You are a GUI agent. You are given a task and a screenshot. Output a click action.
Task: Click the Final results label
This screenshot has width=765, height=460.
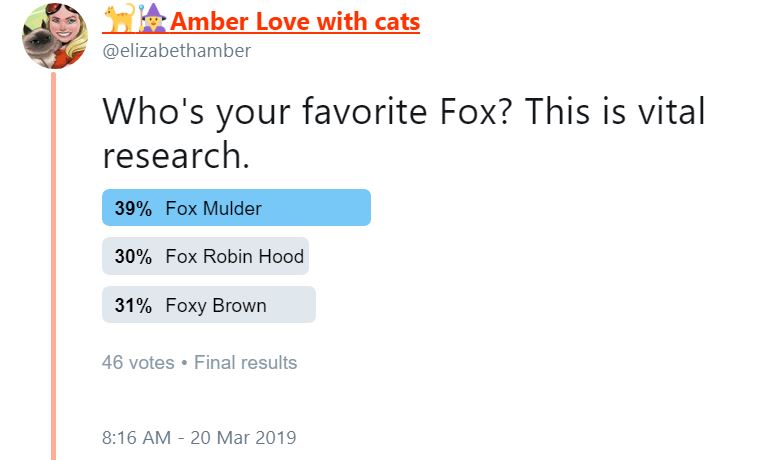pyautogui.click(x=245, y=362)
